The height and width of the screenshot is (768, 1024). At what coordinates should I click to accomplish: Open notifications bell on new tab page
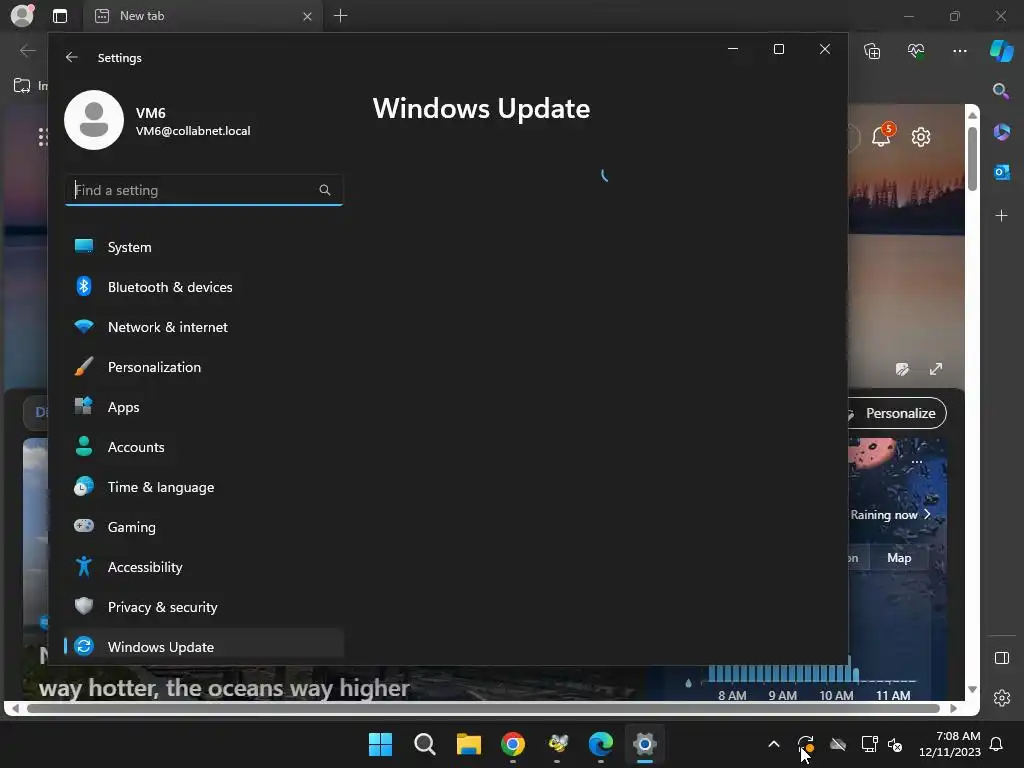881,136
